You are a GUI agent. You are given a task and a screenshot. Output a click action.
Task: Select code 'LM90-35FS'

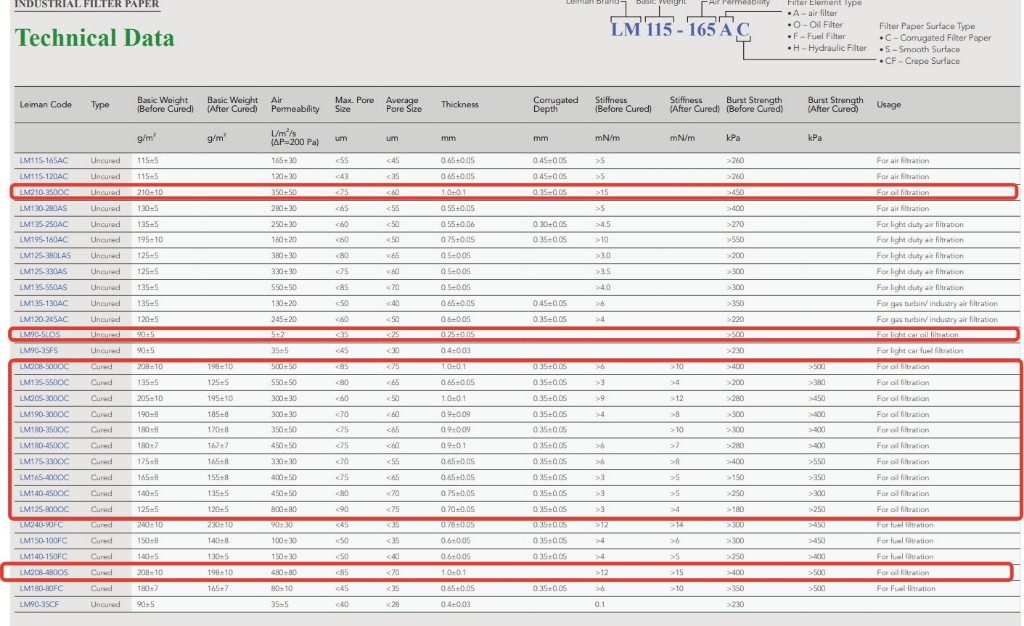coord(39,351)
